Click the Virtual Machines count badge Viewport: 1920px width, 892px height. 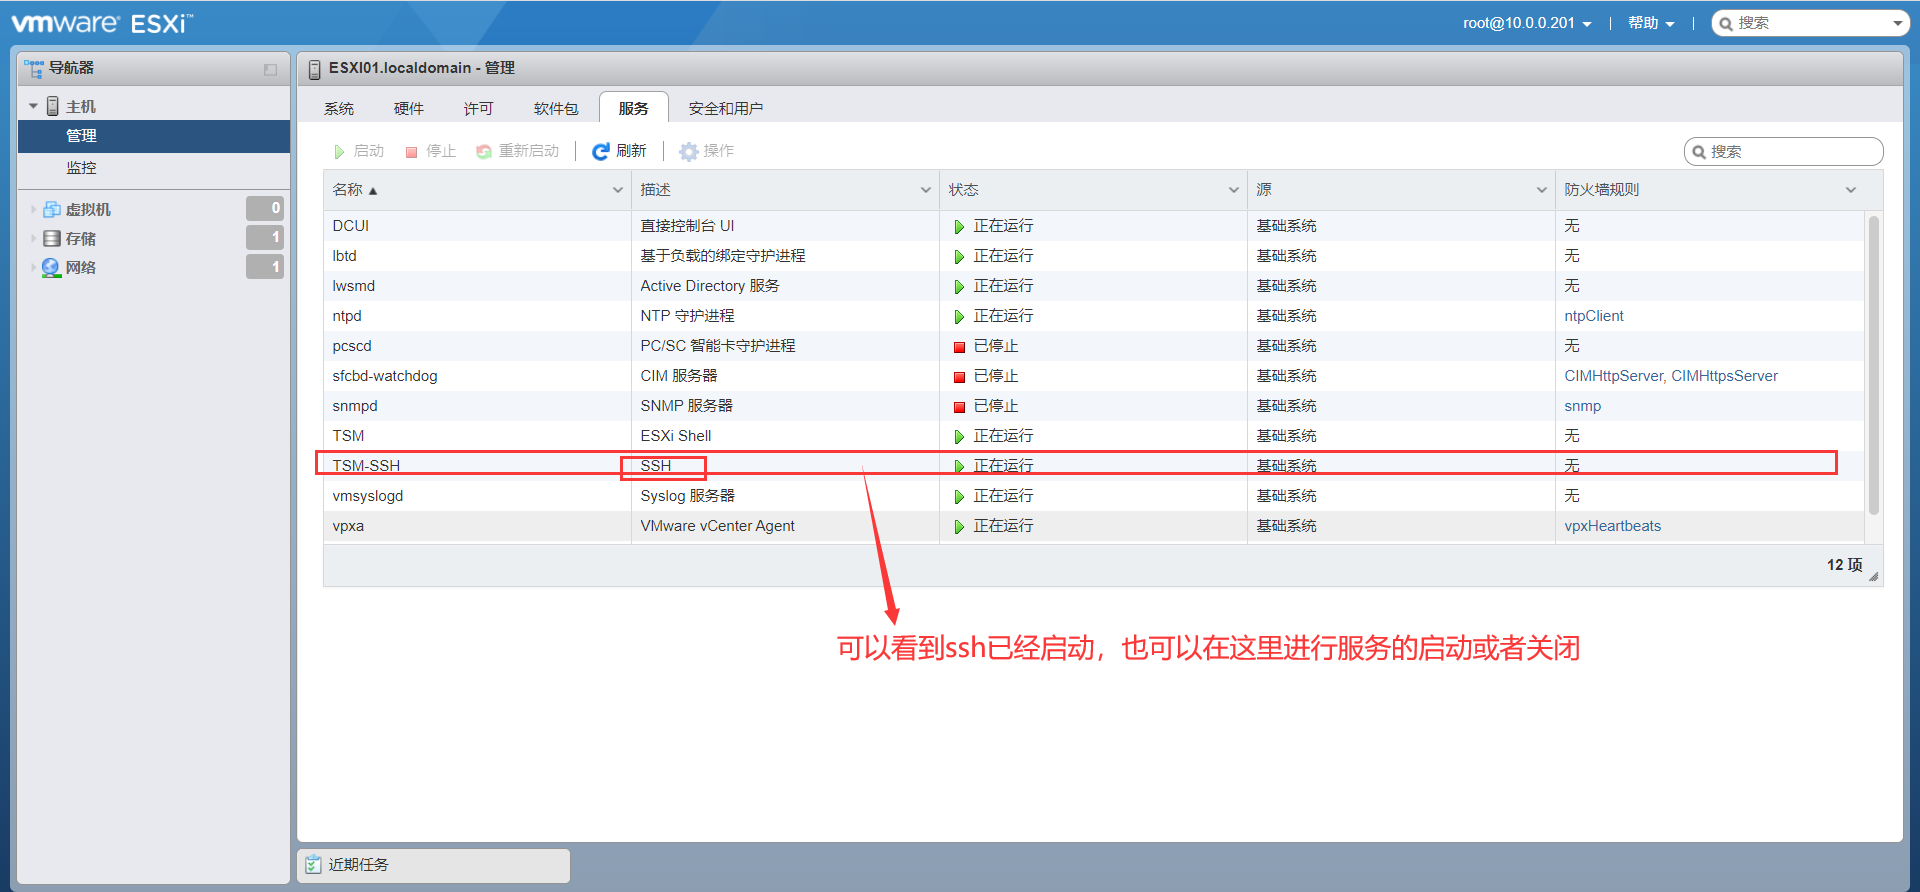(x=265, y=208)
